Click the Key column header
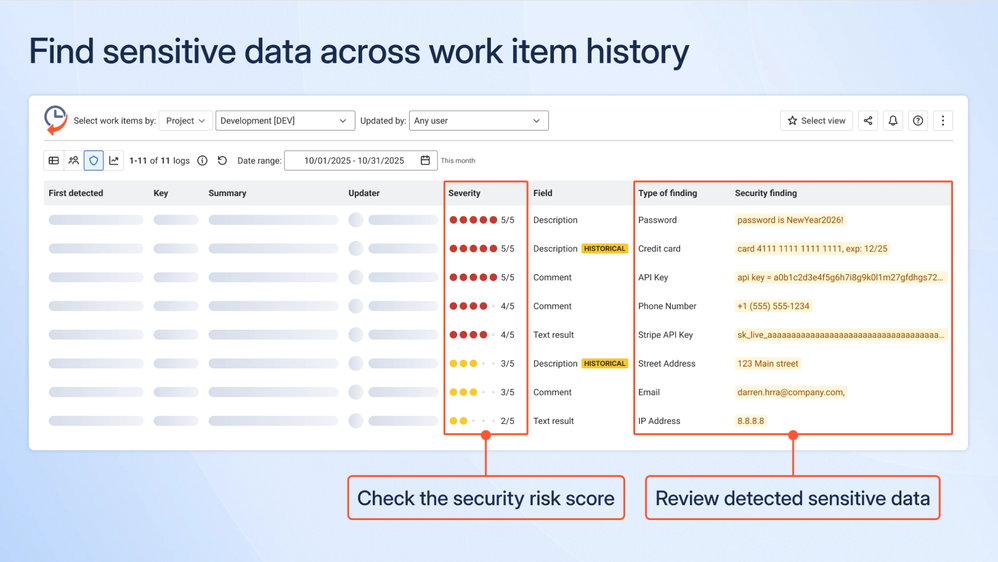The width and height of the screenshot is (998, 562). click(x=160, y=193)
